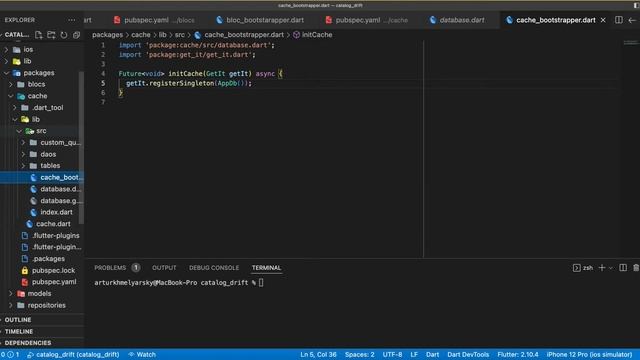Open language mode Dart status item
640x360 pixels.
click(x=433, y=355)
